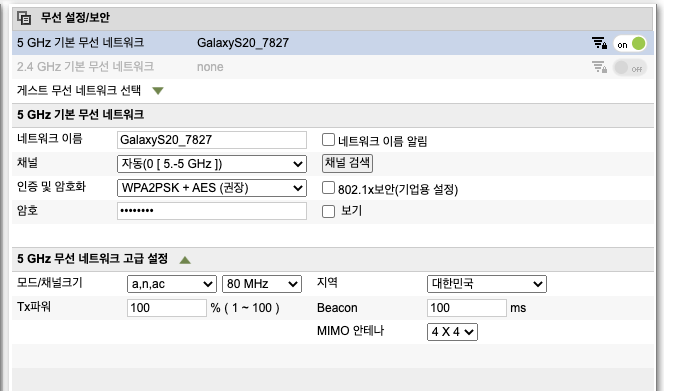Open the 2.4 GHz network filter lock icon
The height and width of the screenshot is (391, 673).
click(599, 67)
